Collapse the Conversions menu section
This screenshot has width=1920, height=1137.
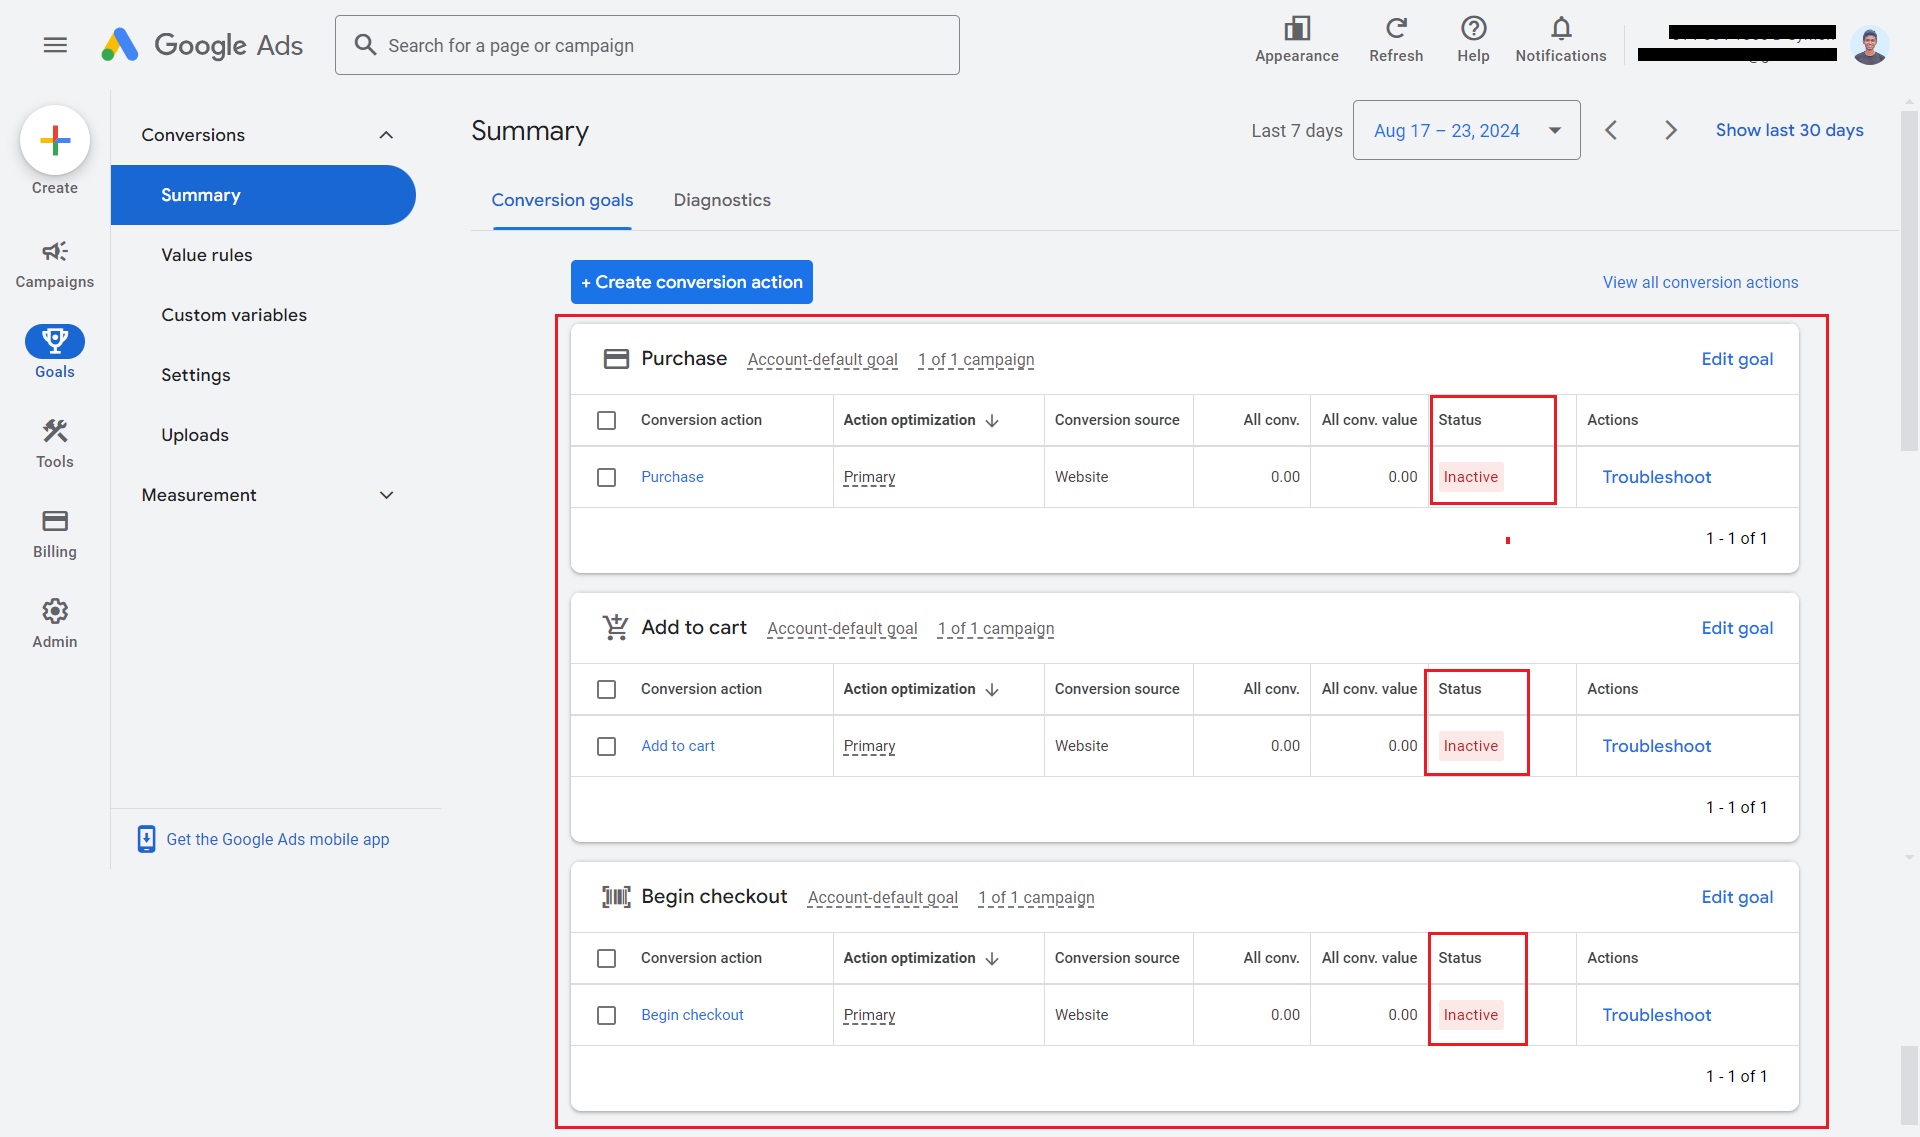[x=386, y=135]
